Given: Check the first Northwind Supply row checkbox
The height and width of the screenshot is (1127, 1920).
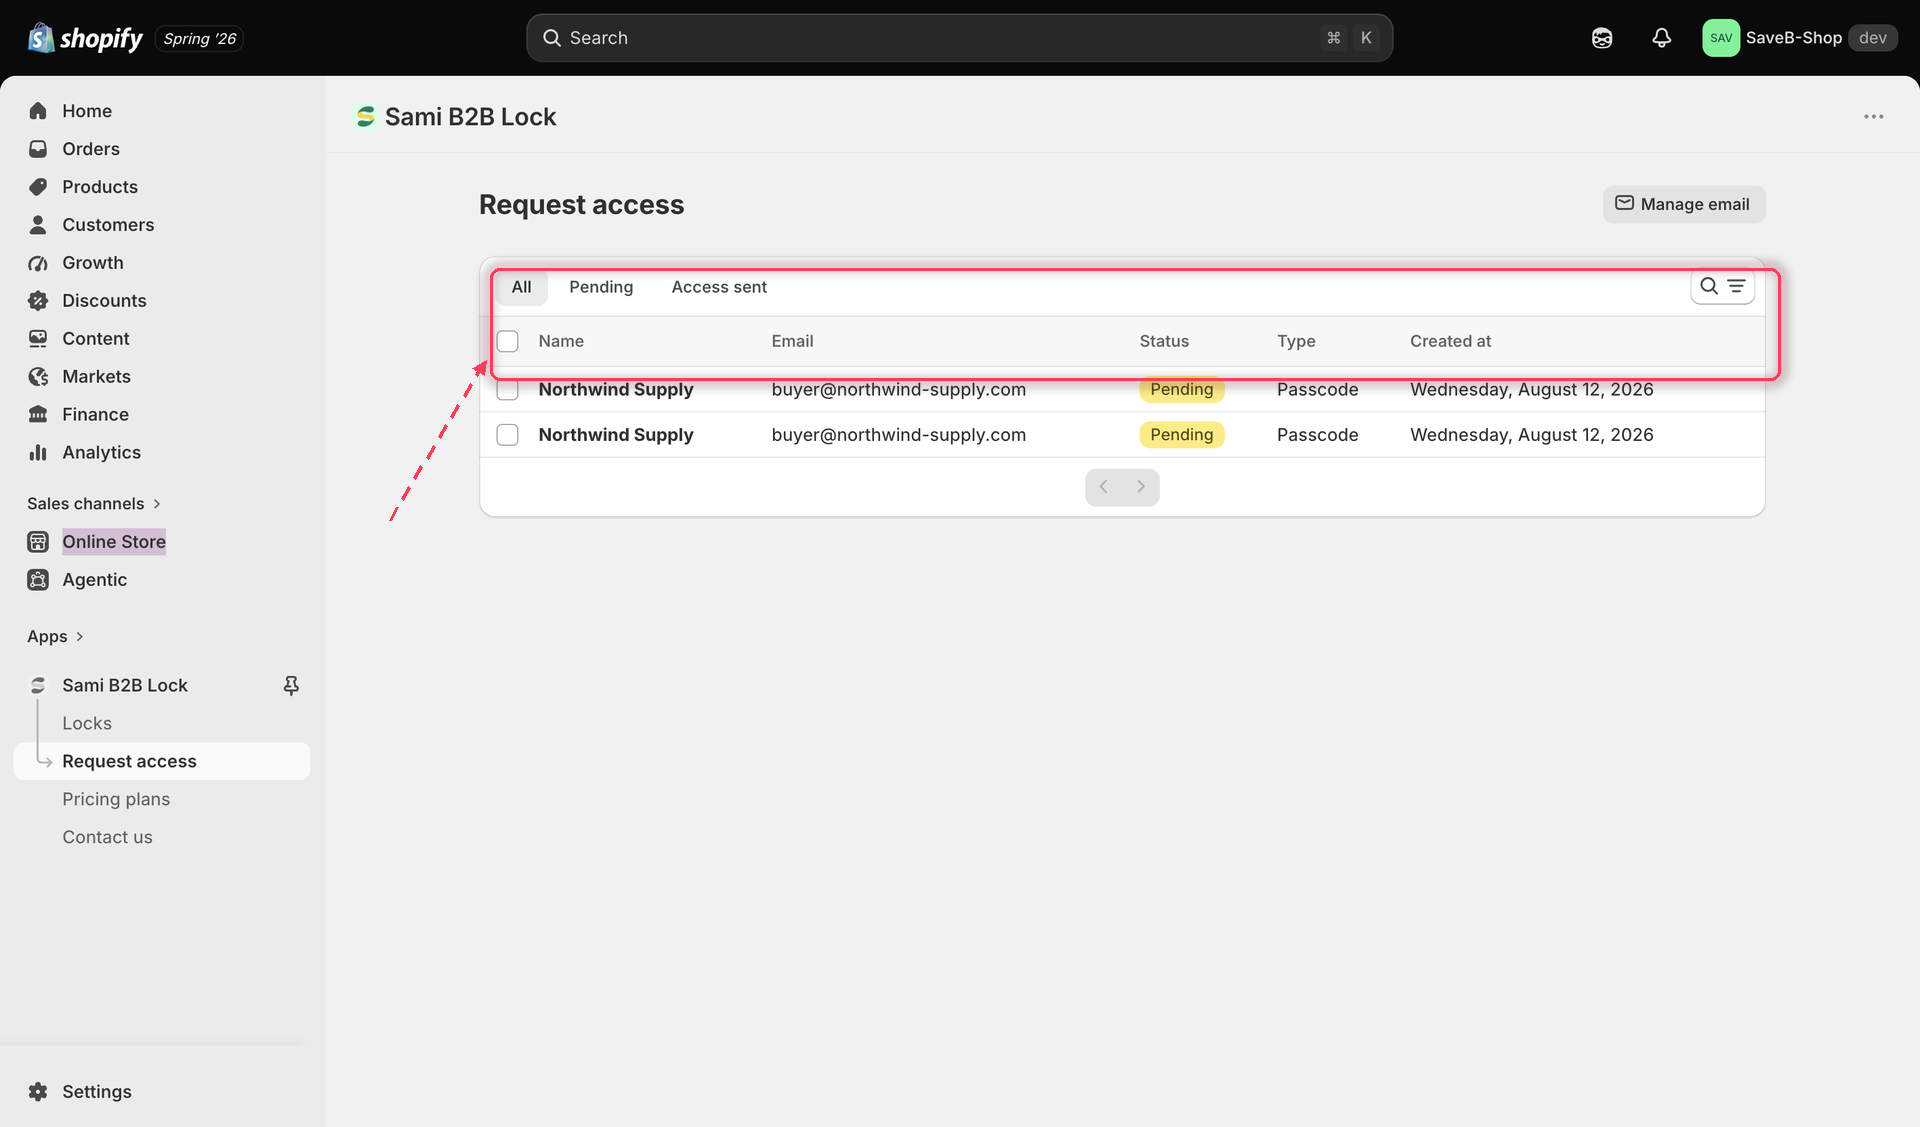Looking at the screenshot, I should (508, 390).
